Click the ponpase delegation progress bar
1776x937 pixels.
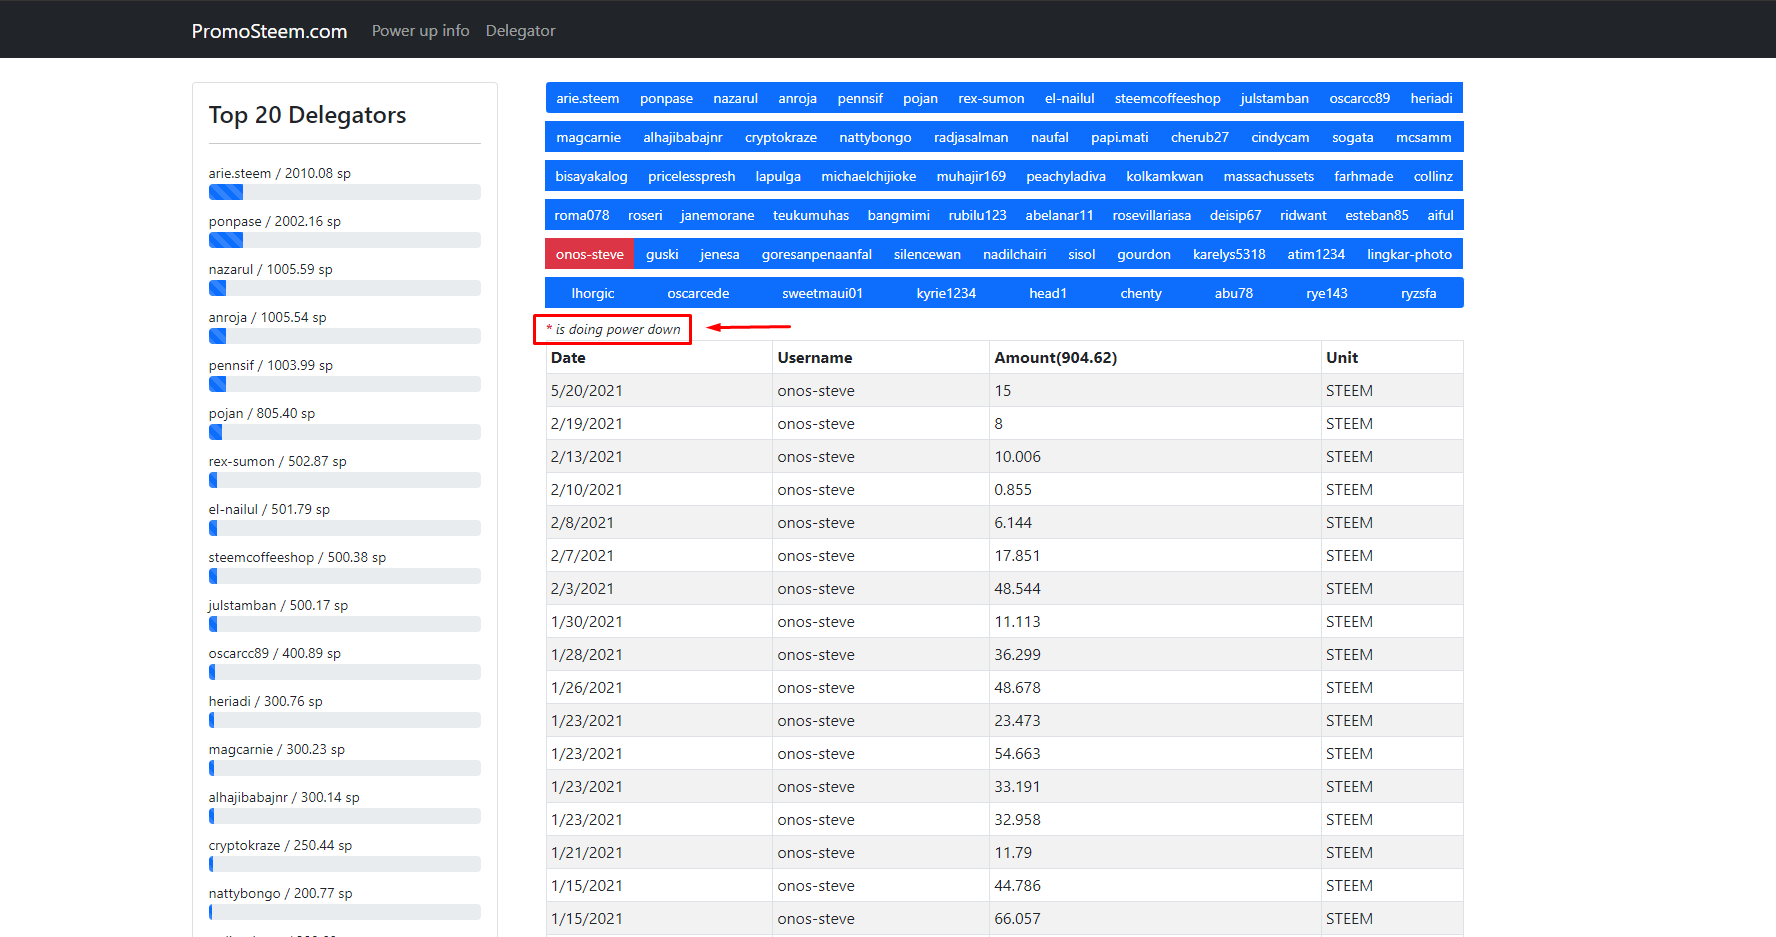345,240
